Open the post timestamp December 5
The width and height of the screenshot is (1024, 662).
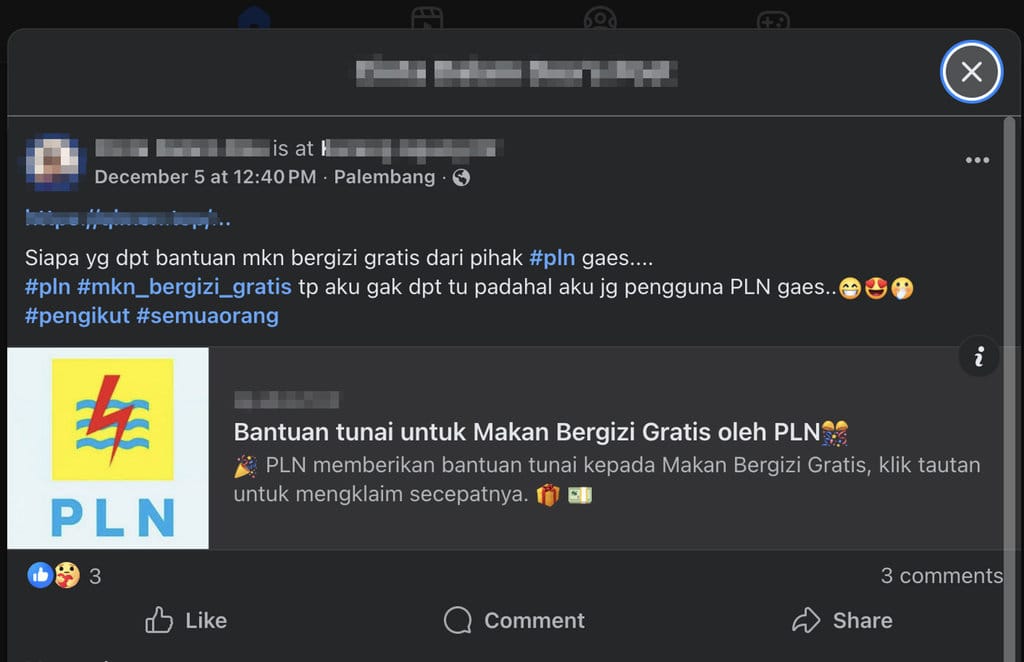(205, 177)
